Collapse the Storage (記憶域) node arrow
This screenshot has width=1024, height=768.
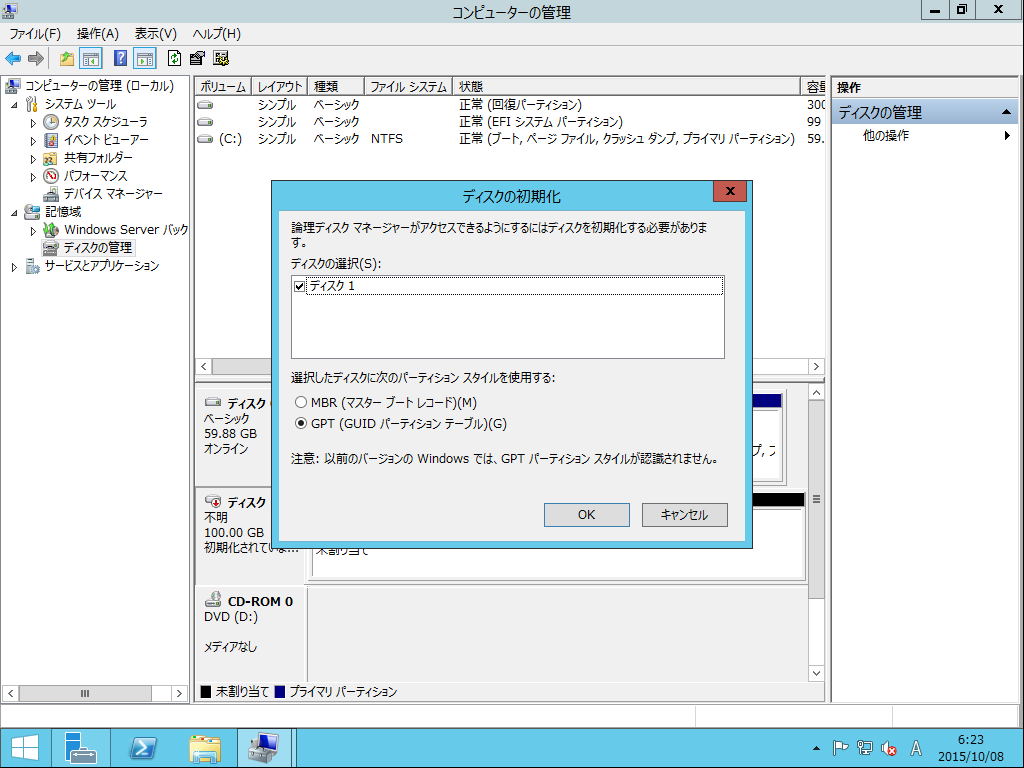tap(14, 212)
